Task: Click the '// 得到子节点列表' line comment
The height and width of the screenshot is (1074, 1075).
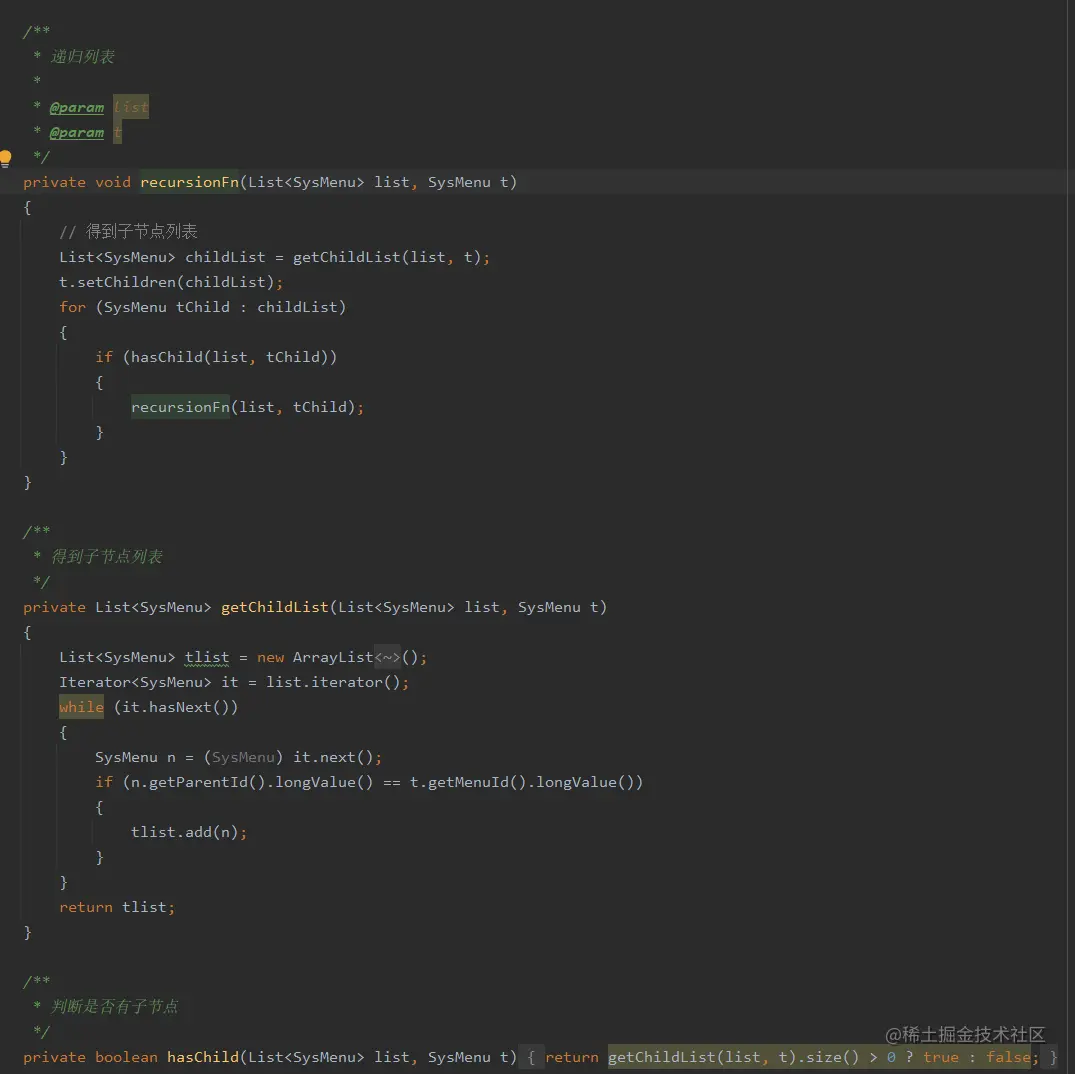Action: click(x=128, y=232)
